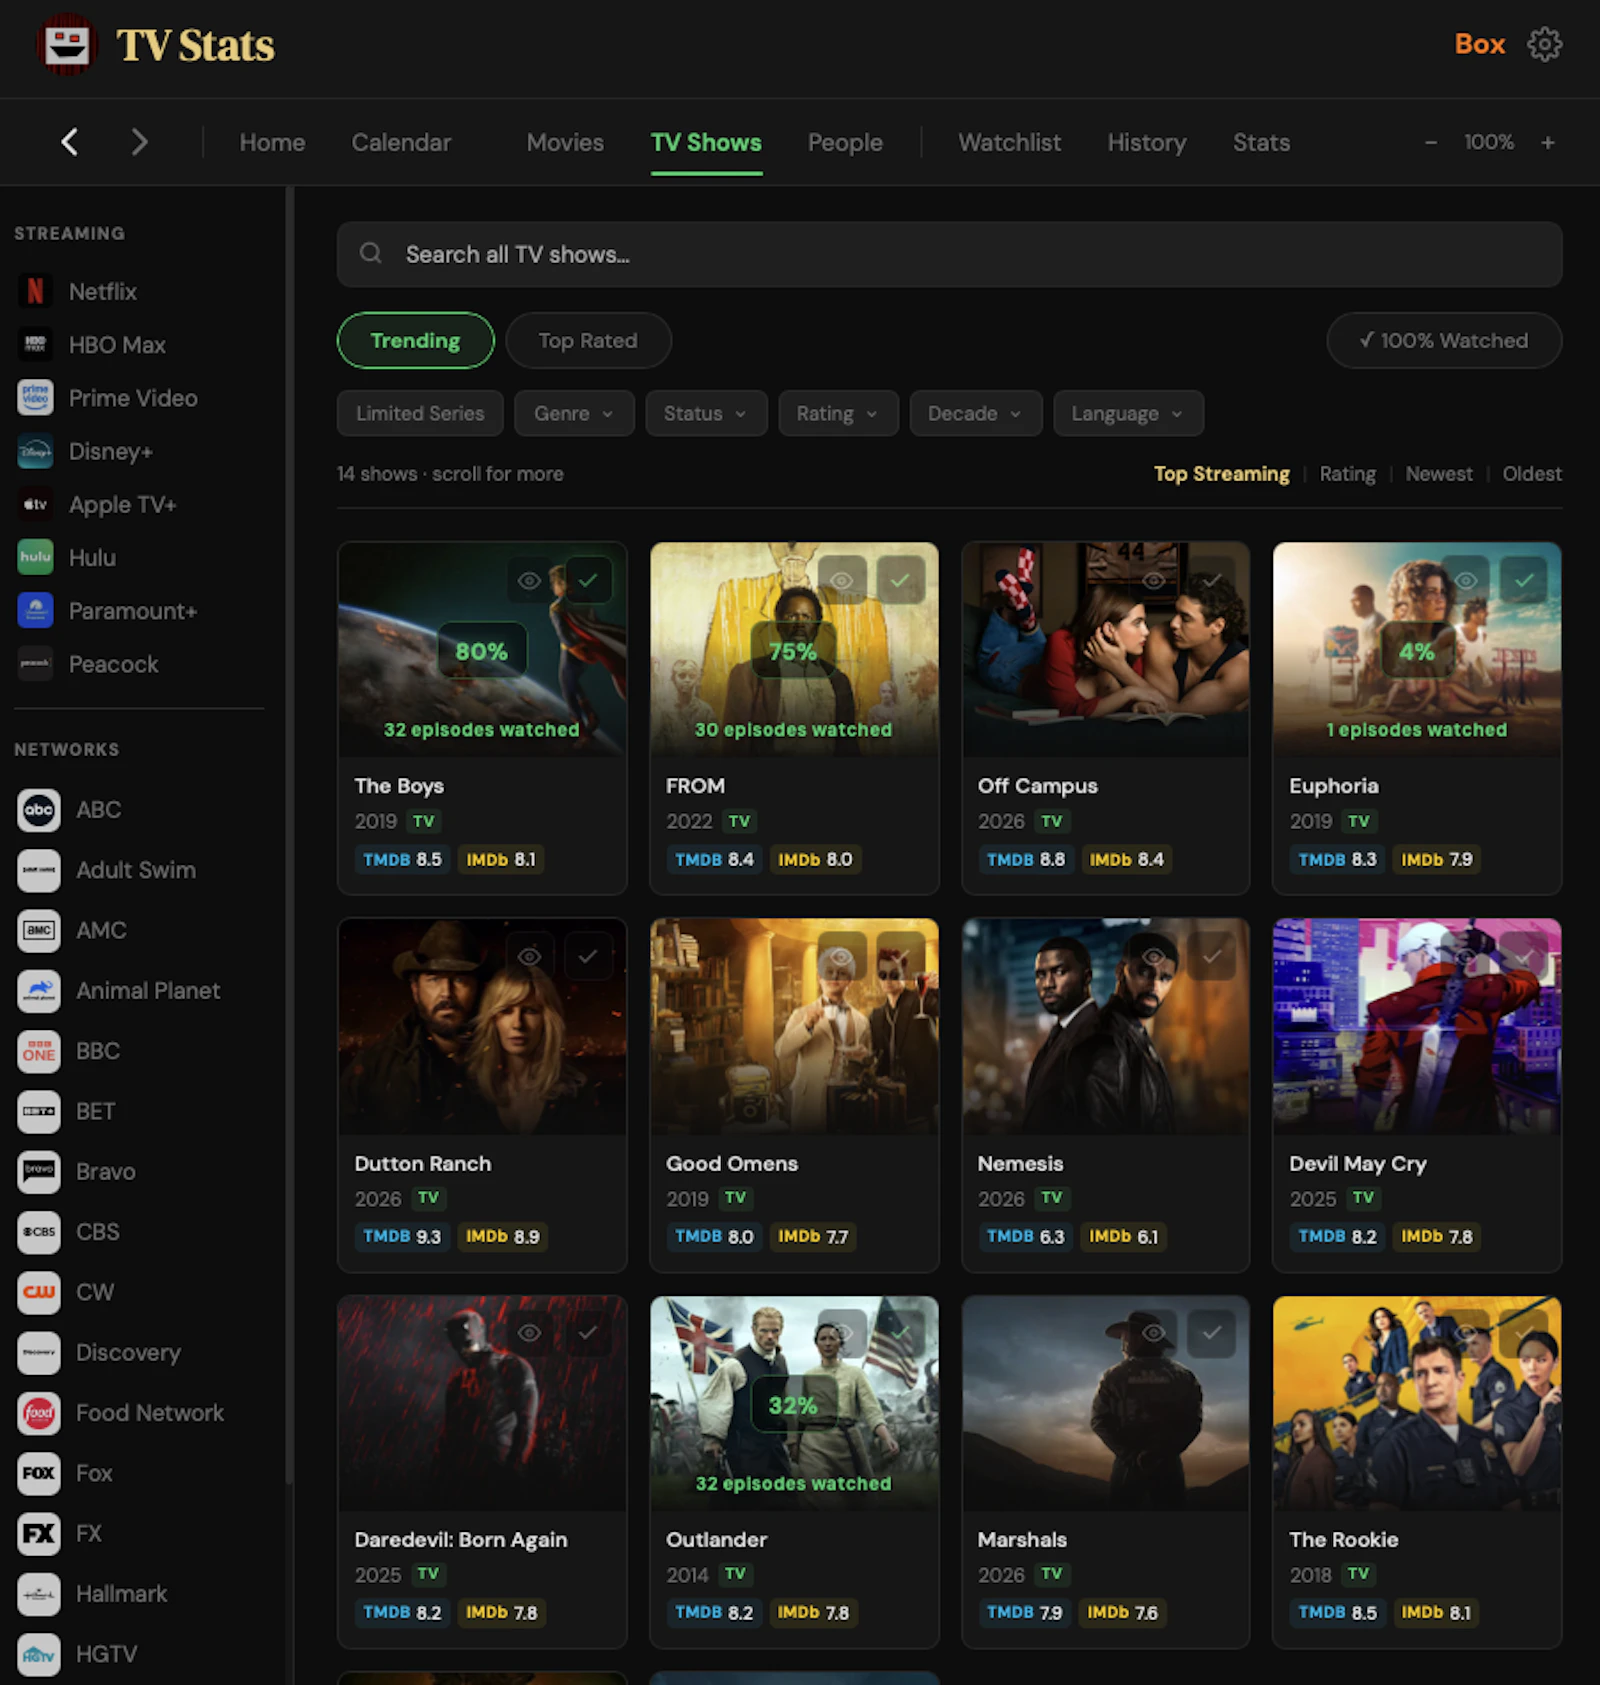Viewport: 1600px width, 1685px height.
Task: Sort shows by Rating link
Action: coord(1347,473)
